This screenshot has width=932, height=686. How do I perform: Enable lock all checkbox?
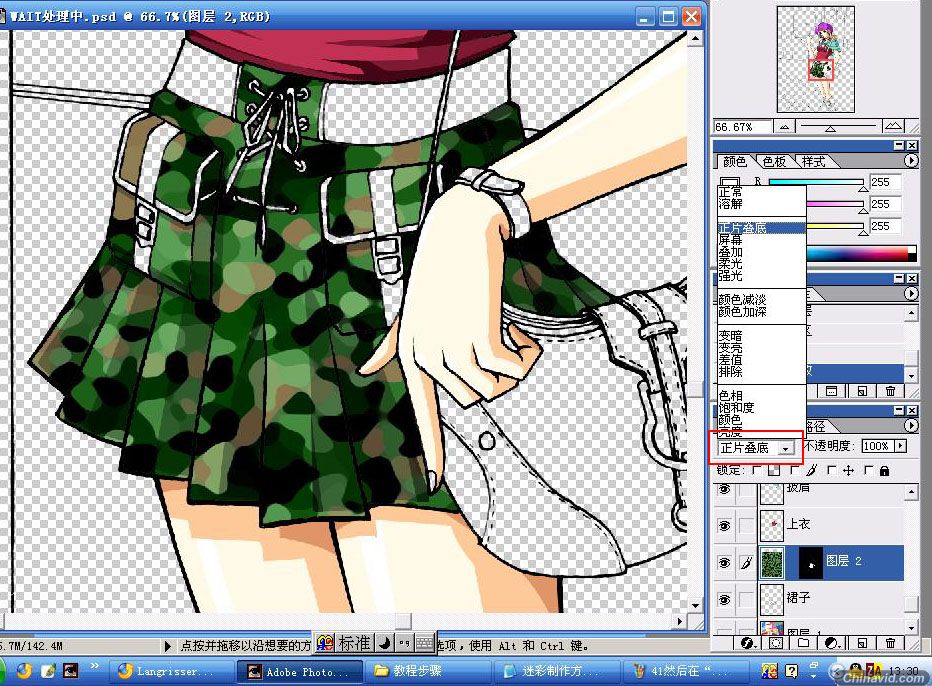click(869, 470)
